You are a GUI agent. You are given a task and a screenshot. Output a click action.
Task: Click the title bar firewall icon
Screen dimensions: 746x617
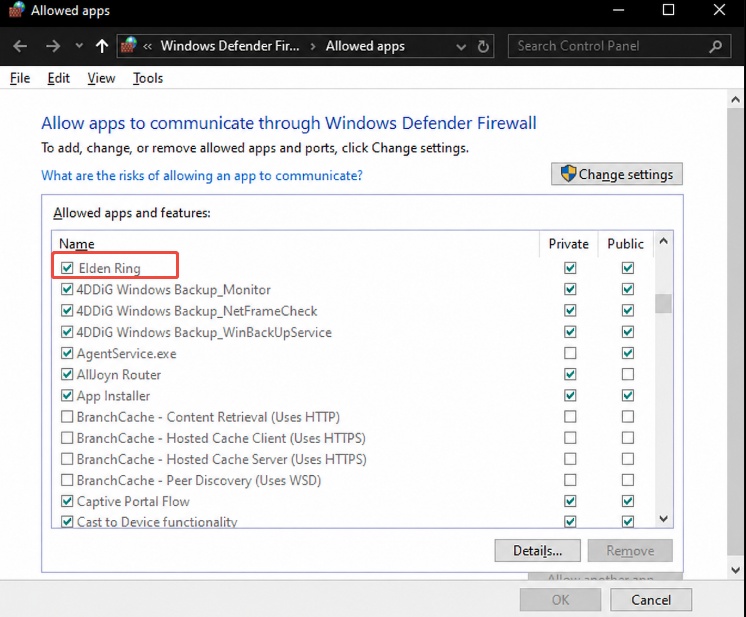[x=17, y=10]
